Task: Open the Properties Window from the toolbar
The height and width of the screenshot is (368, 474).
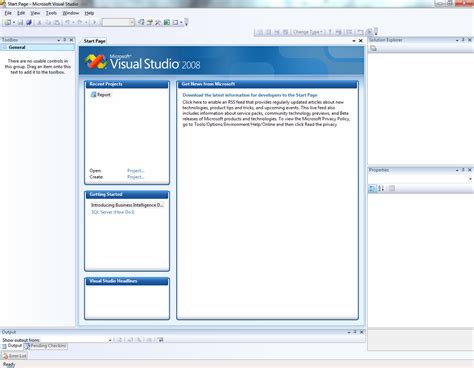Action: 150,22
